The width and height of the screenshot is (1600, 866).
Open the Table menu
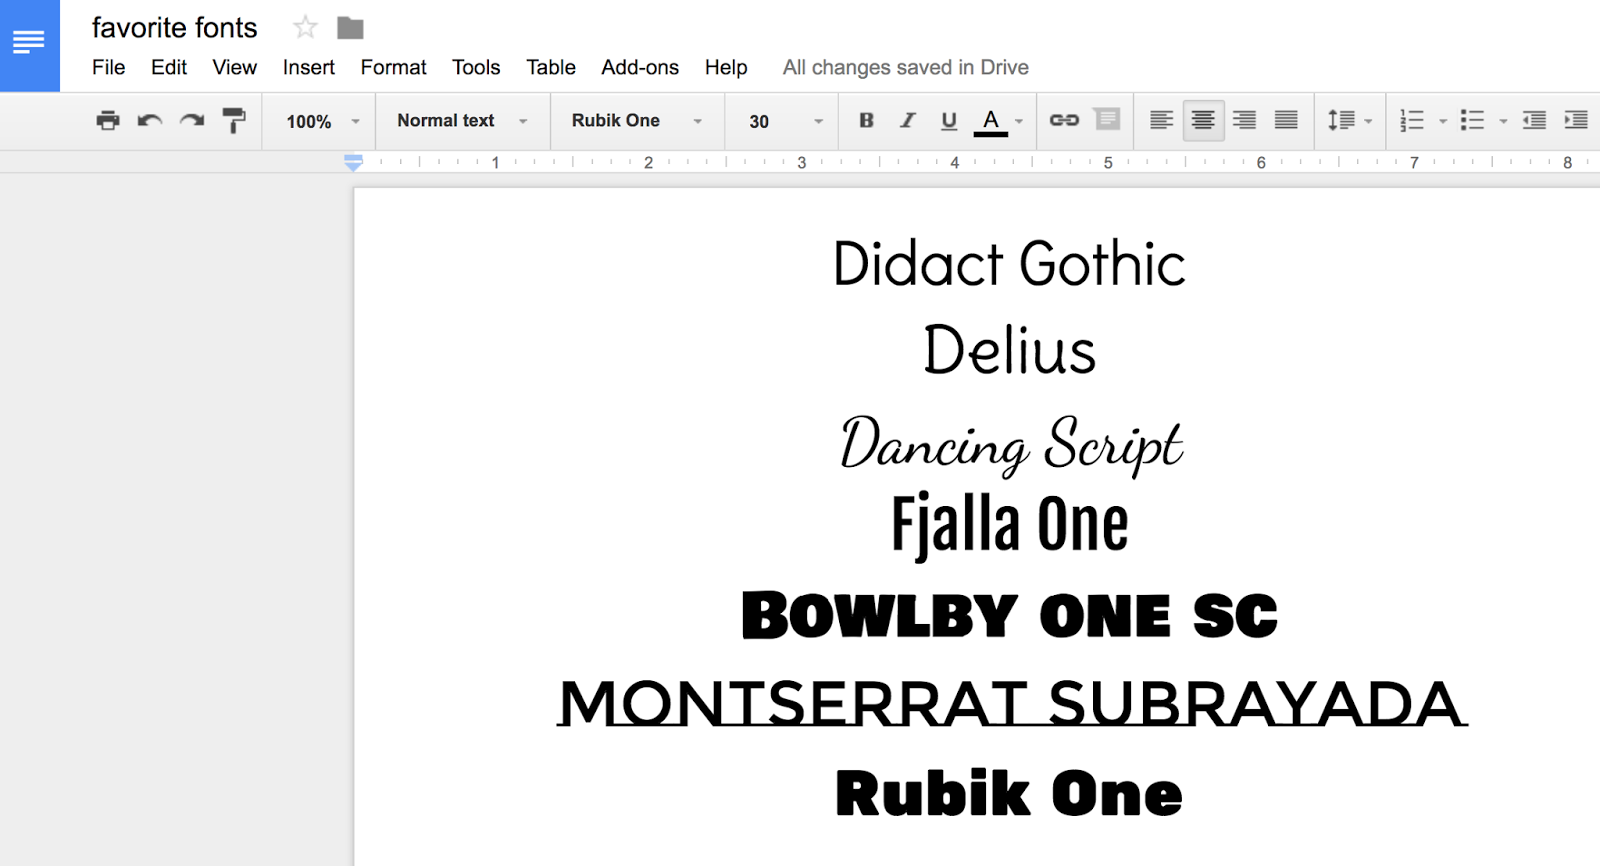click(x=551, y=67)
